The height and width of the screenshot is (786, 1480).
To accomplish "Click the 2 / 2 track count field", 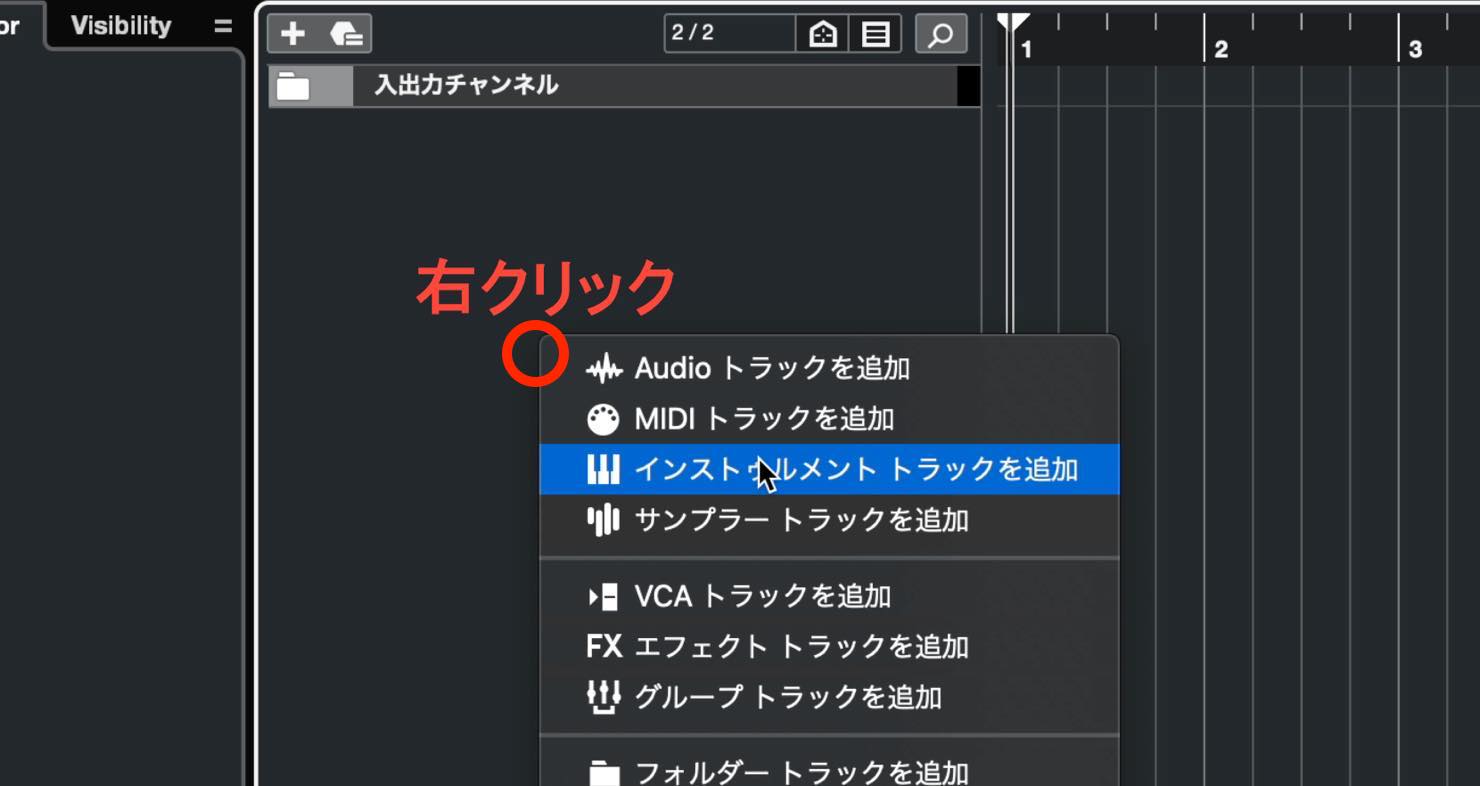I will tap(730, 33).
